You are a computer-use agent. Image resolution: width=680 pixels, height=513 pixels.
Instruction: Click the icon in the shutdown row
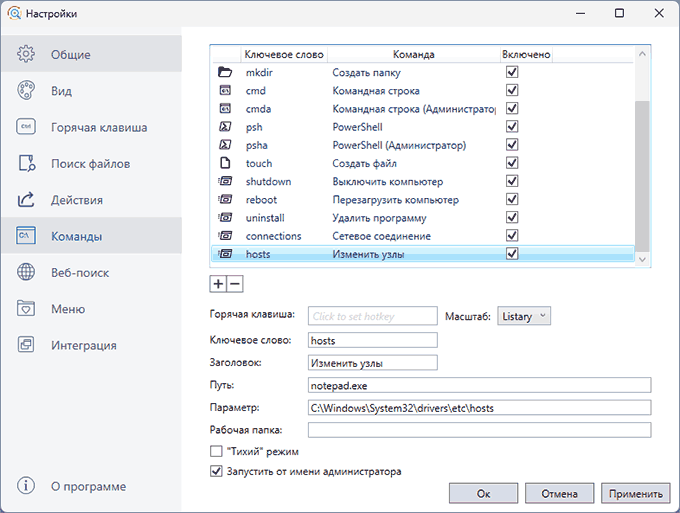225,181
